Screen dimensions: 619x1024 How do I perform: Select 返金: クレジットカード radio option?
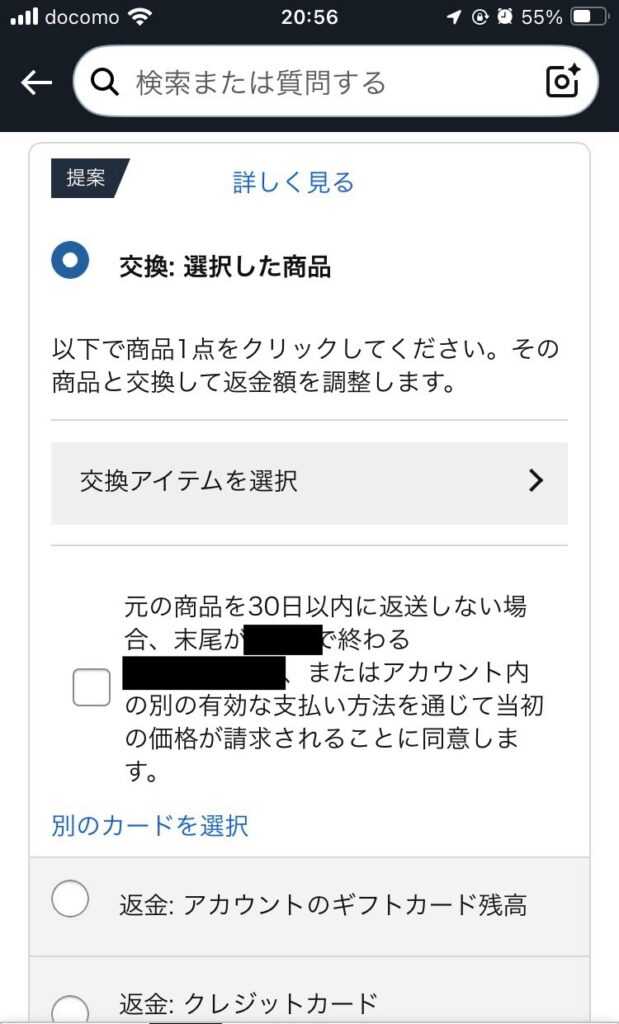70,1008
